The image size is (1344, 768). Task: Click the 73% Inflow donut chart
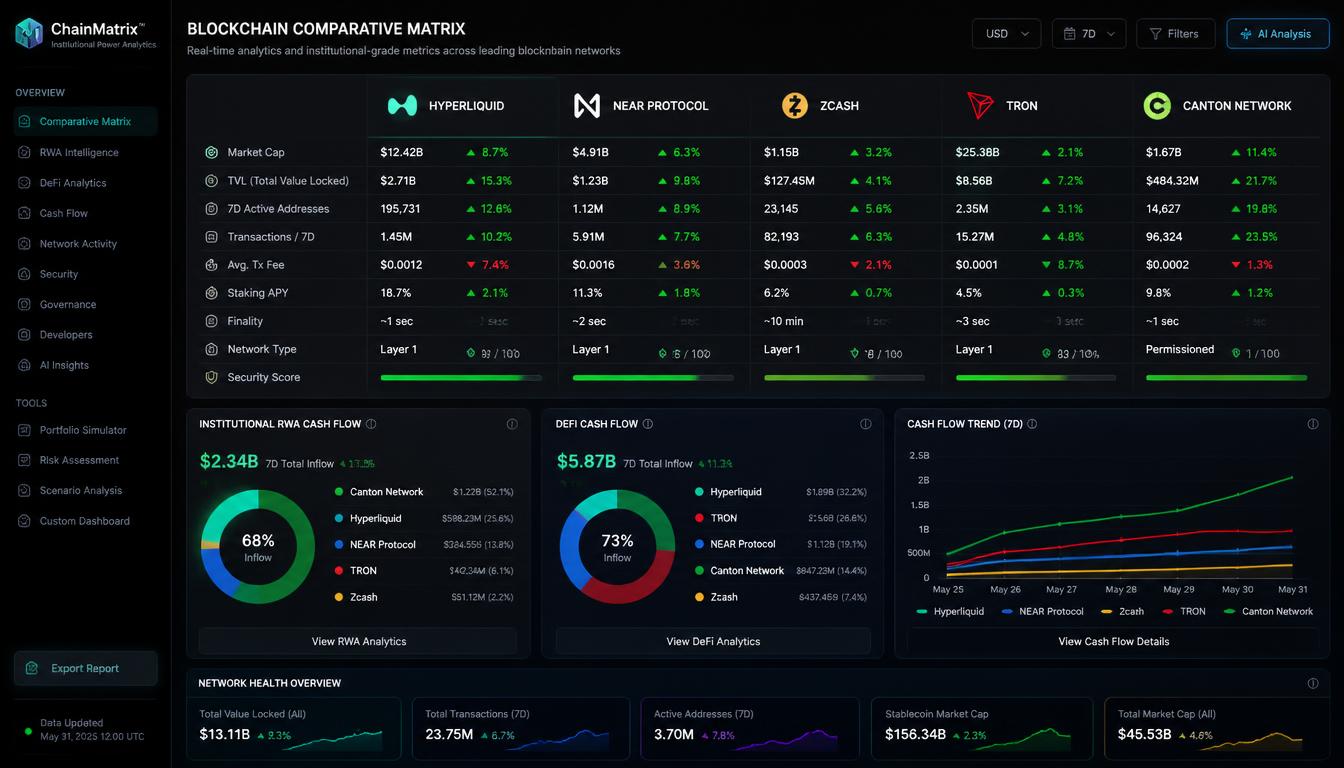(617, 546)
